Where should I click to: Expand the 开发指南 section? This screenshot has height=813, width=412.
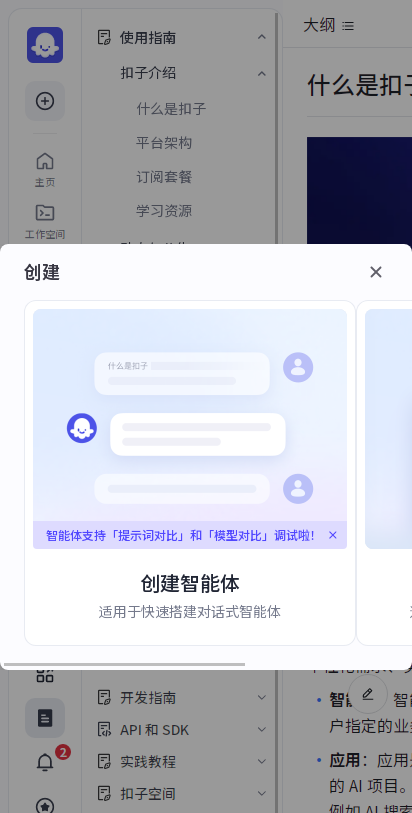point(262,698)
